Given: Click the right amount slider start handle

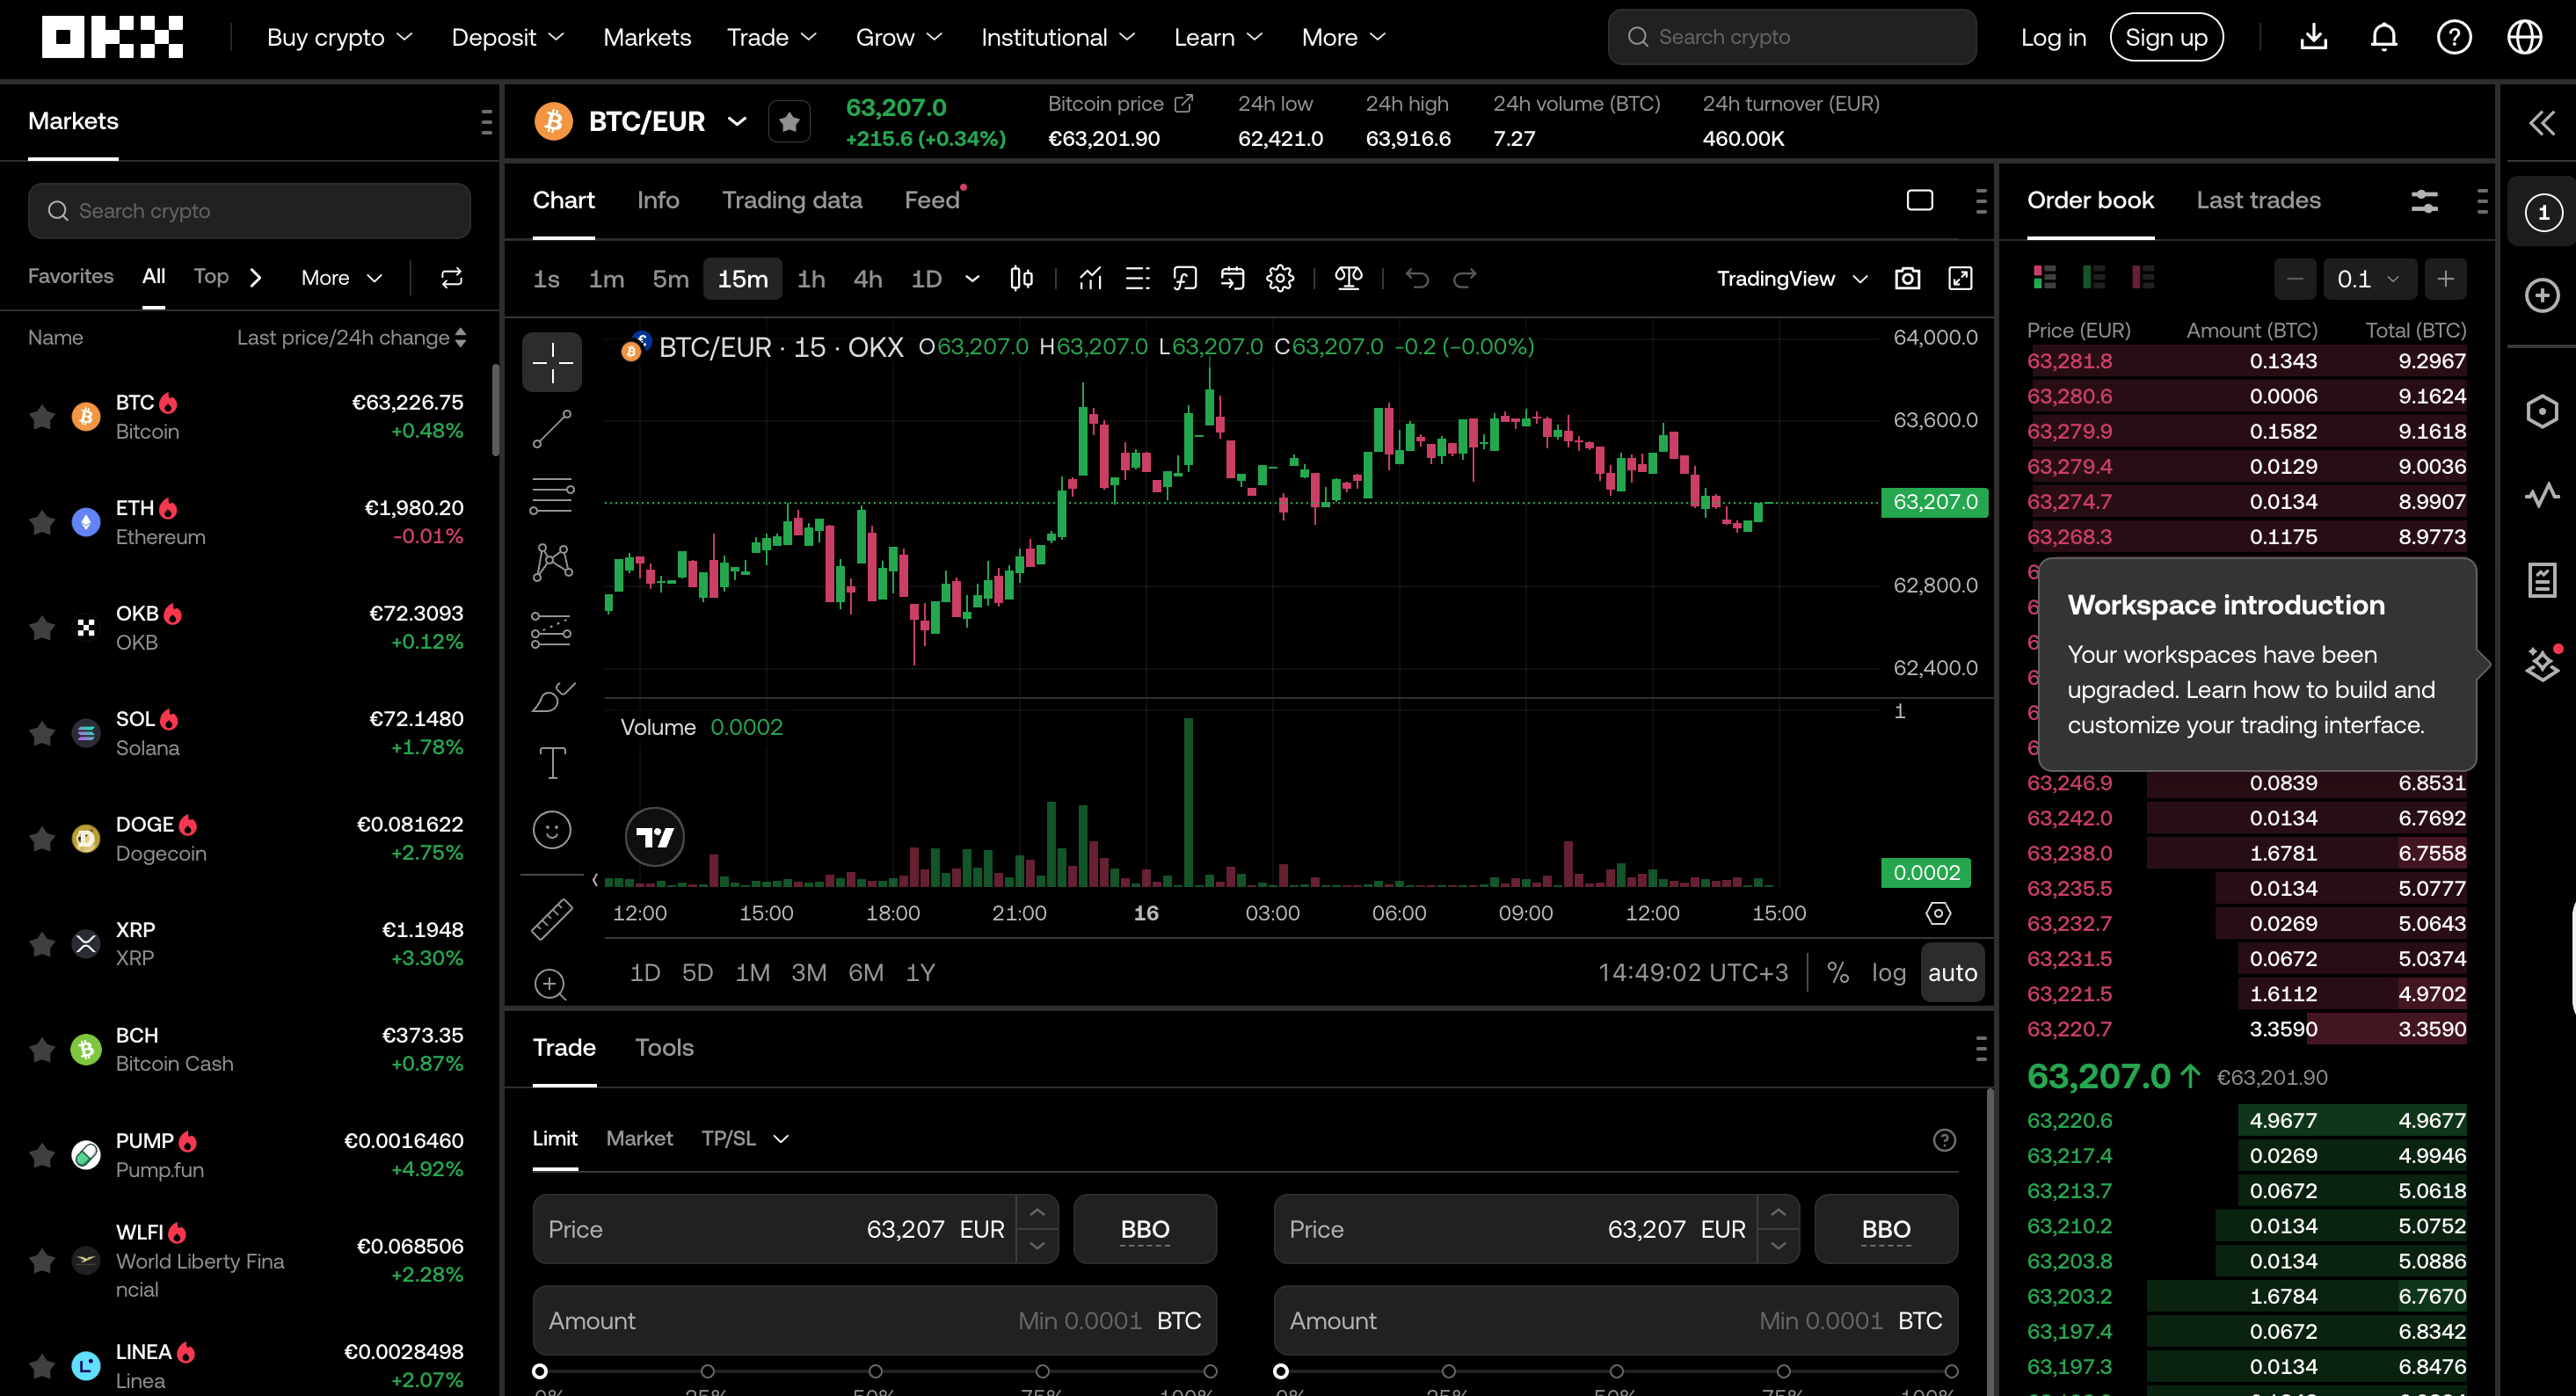Looking at the screenshot, I should 1281,1371.
